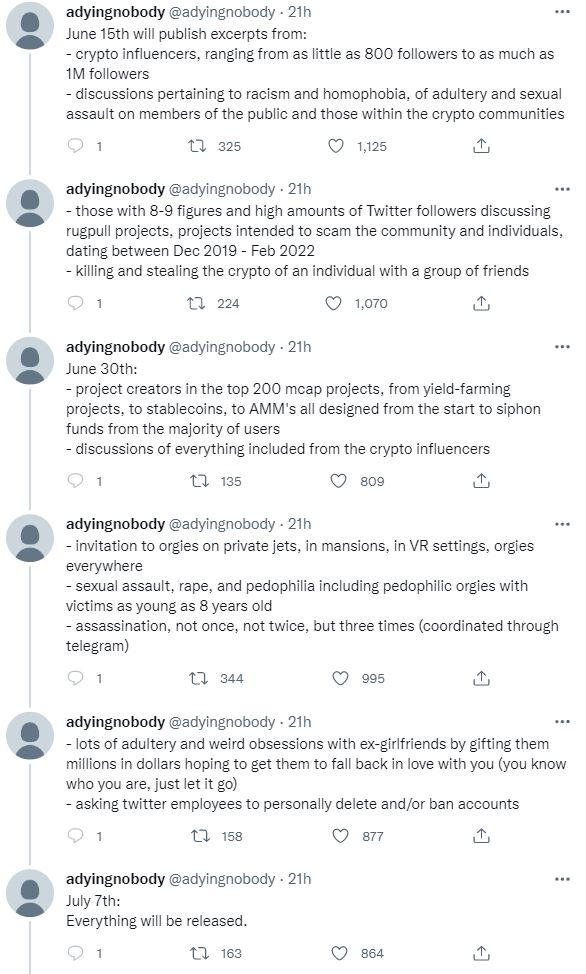Reply to the July 7th tweet

click(x=75, y=953)
